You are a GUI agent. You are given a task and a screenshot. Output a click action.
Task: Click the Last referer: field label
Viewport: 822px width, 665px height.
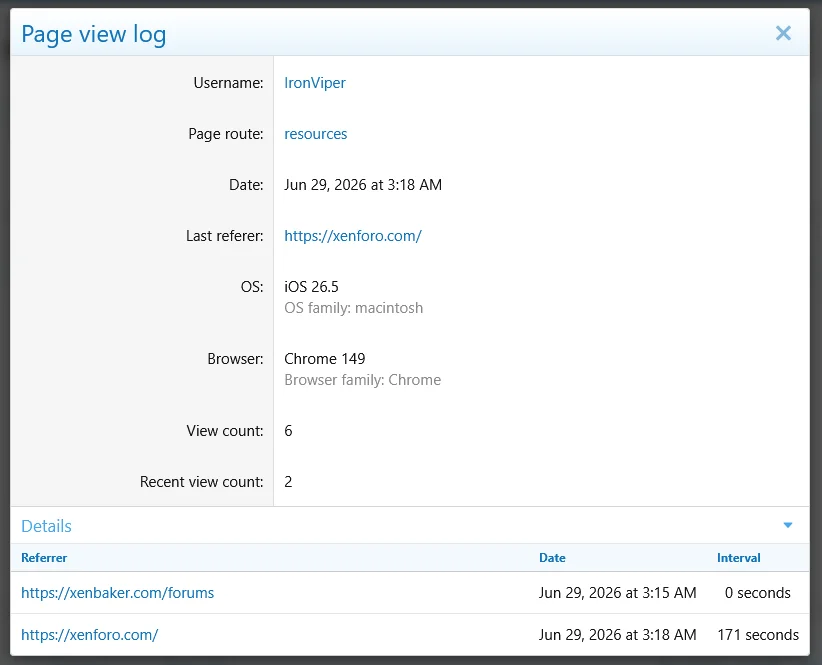click(x=224, y=236)
